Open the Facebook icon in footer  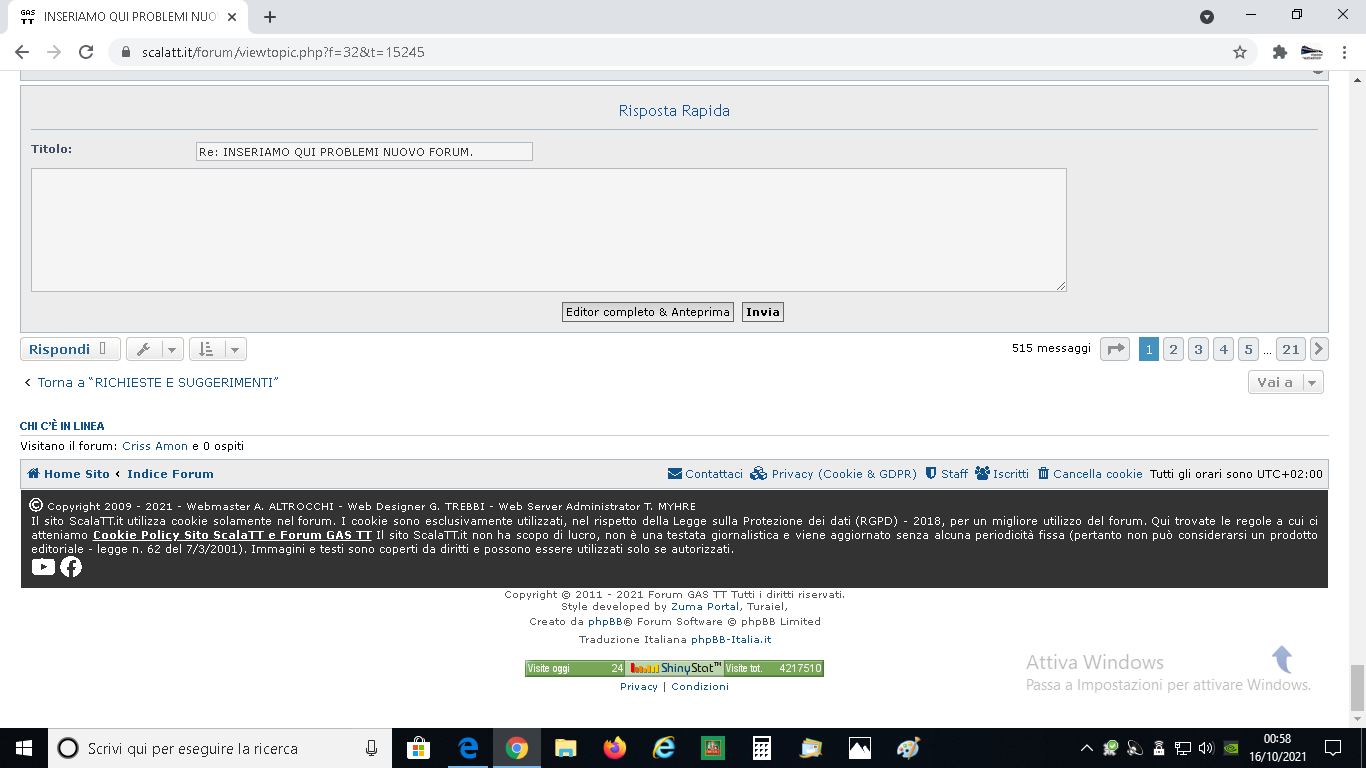pyautogui.click(x=71, y=567)
